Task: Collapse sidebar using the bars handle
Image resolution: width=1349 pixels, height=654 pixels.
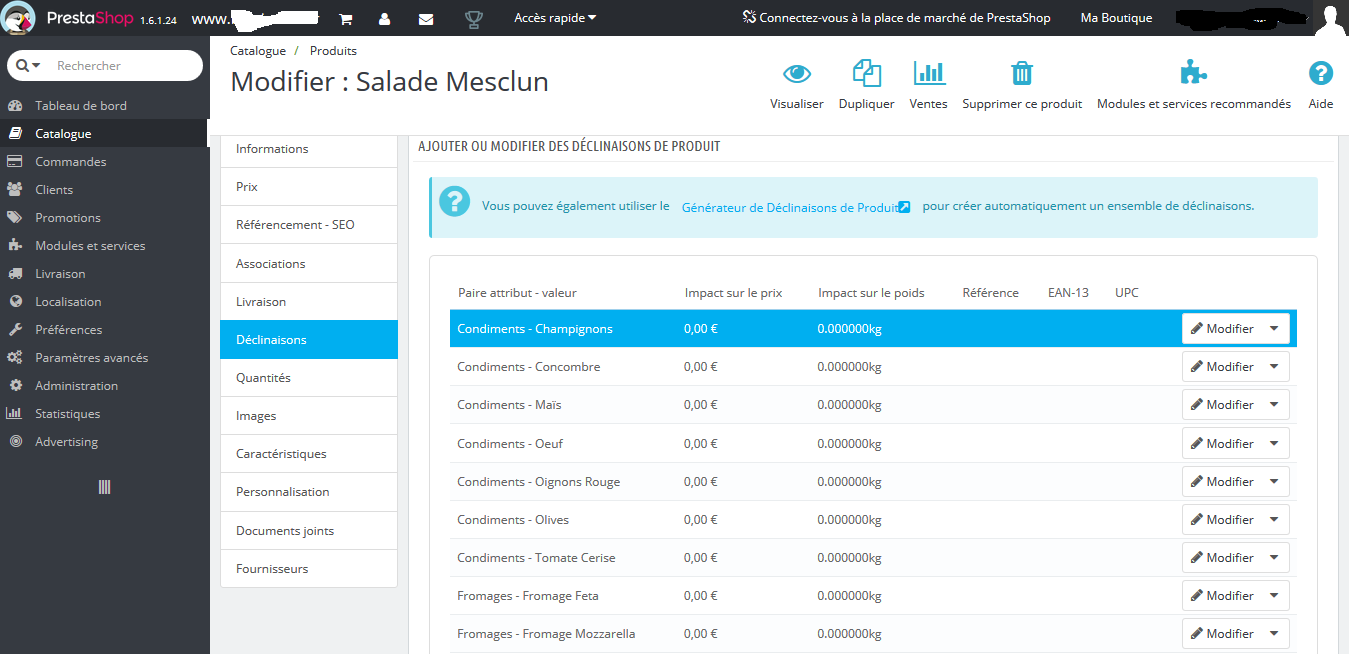Action: [104, 487]
